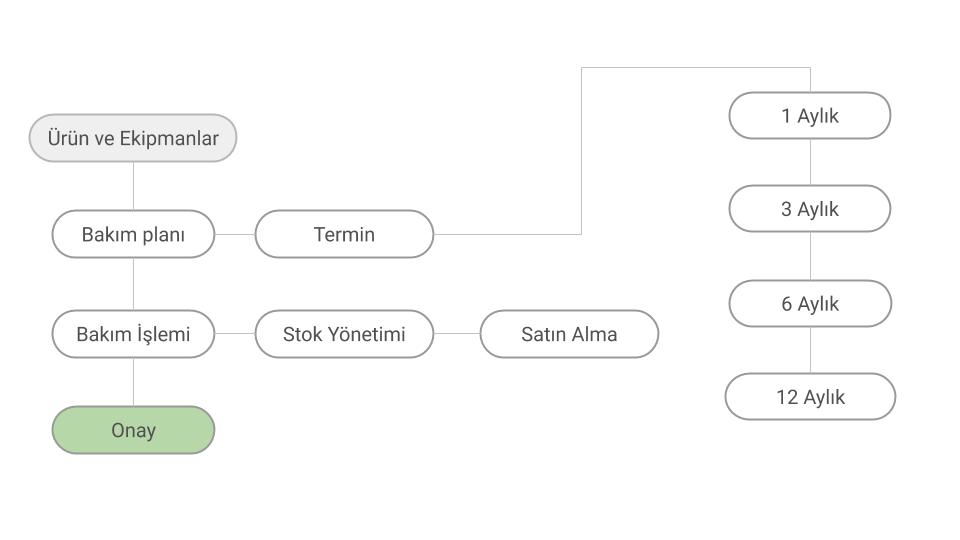The image size is (960, 540).
Task: Select the Ürün ve Ekipmanlar node
Action: click(133, 138)
